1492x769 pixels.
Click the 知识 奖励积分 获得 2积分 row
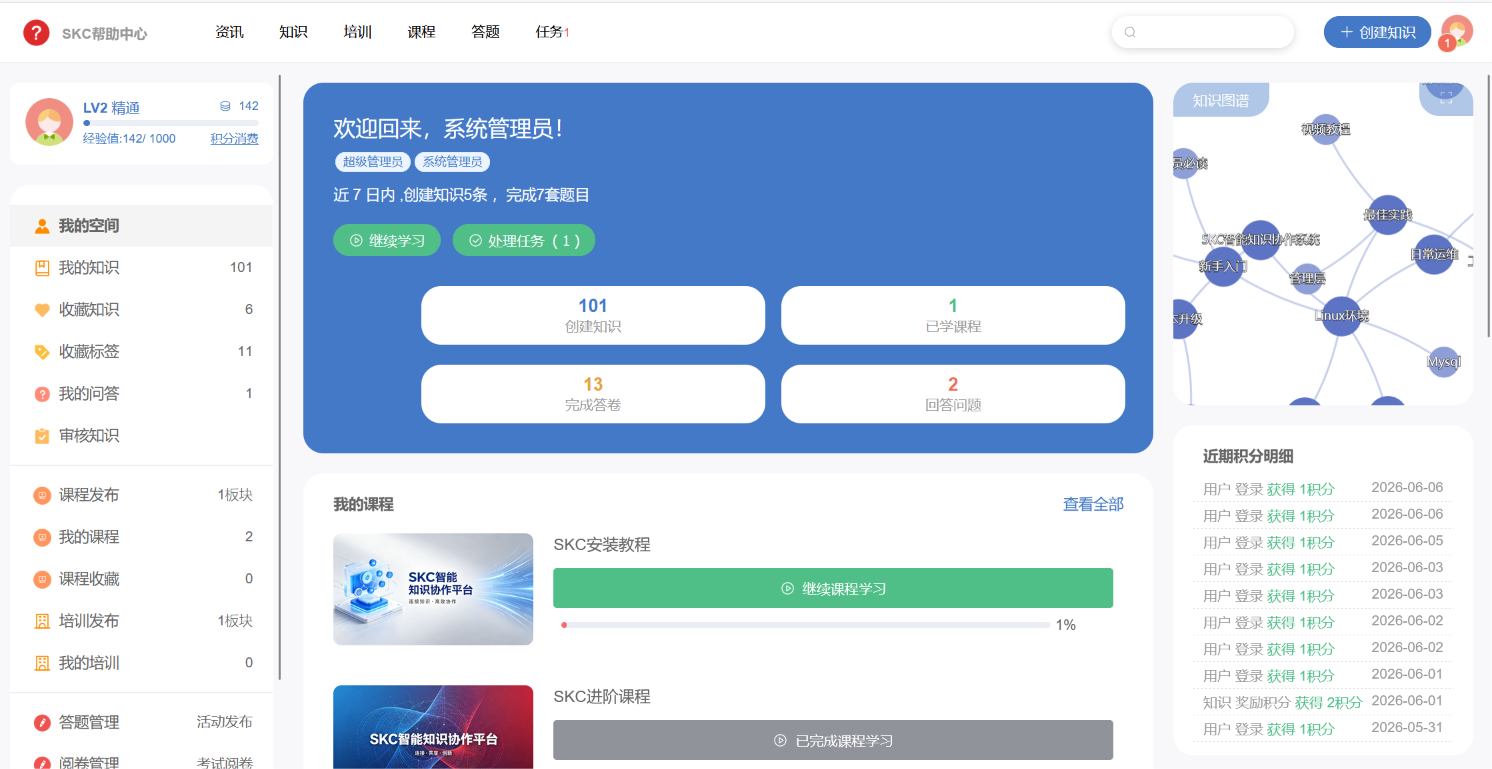coord(1323,702)
